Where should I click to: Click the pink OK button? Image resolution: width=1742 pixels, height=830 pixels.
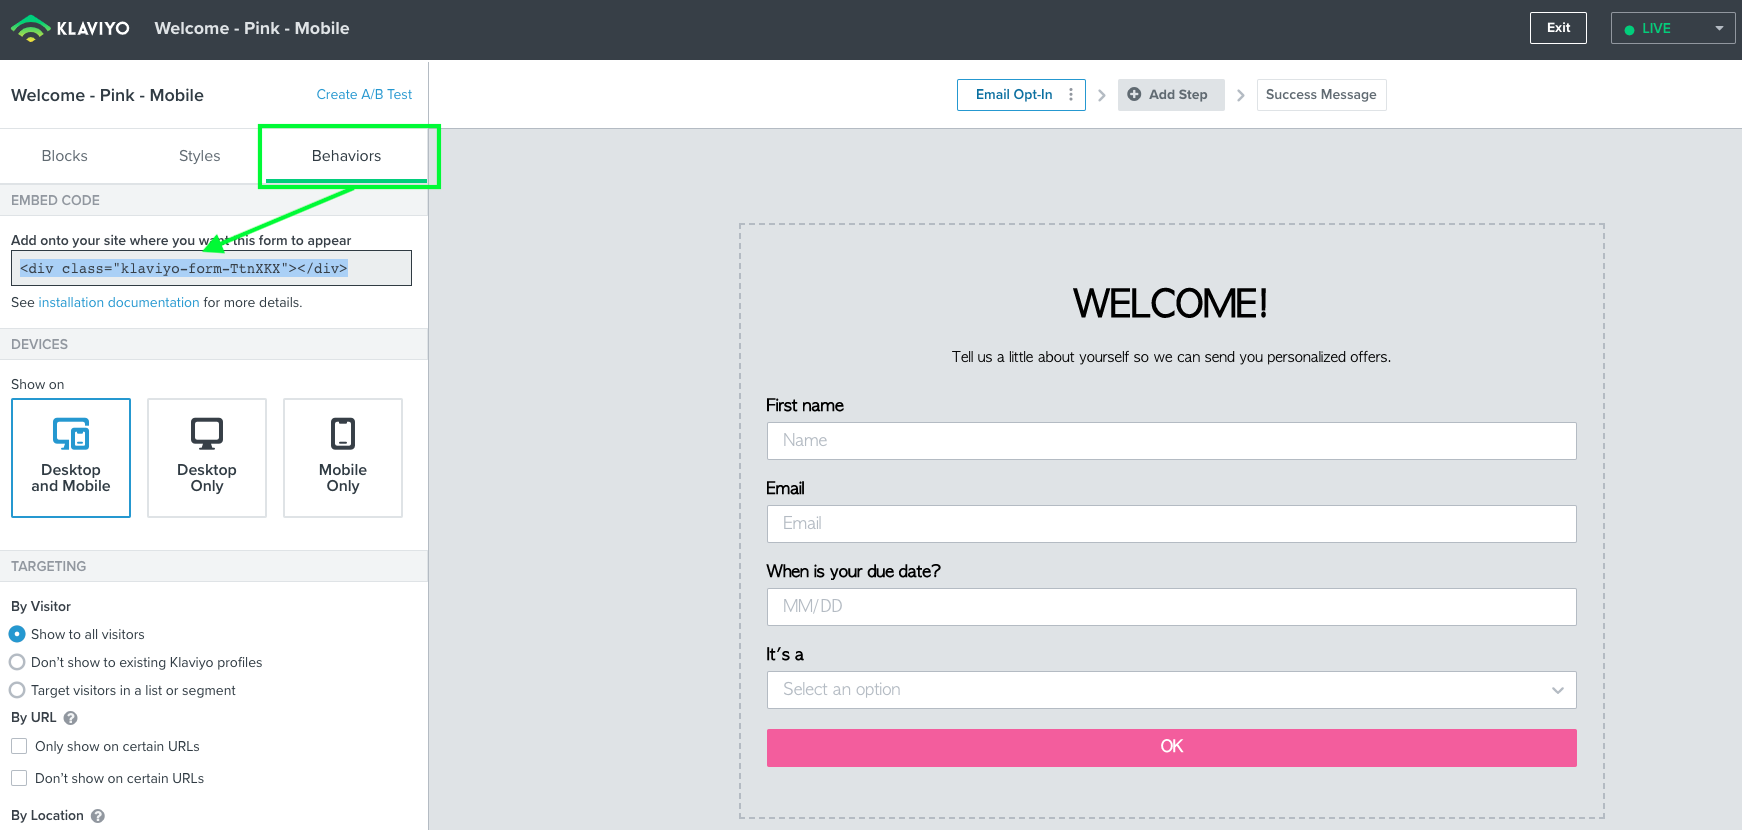tap(1171, 747)
